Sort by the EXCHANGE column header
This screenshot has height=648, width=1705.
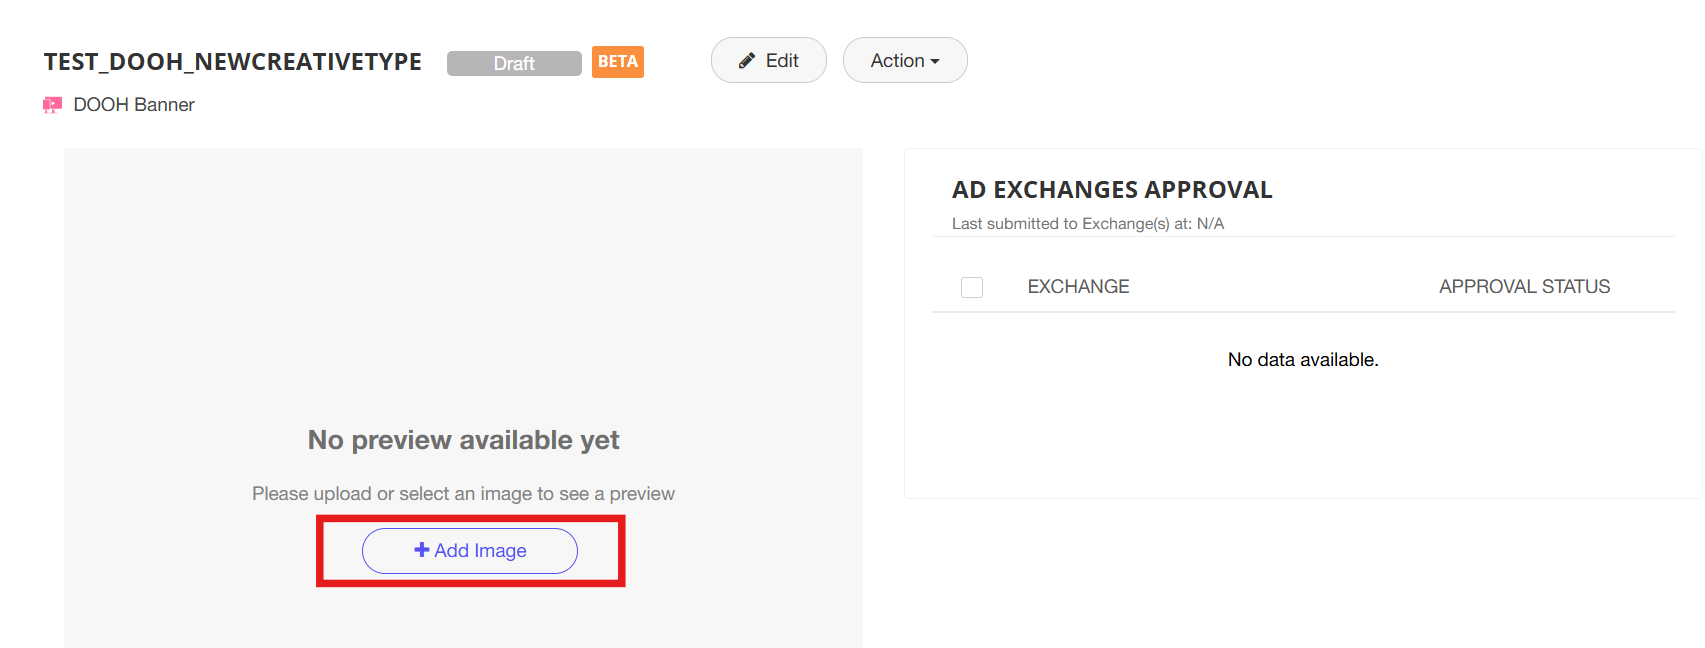tap(1078, 287)
